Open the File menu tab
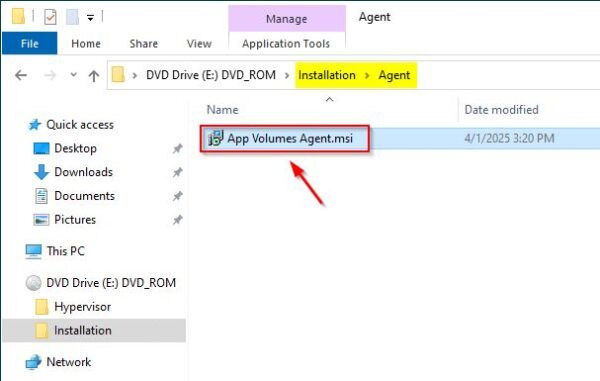 click(x=29, y=43)
